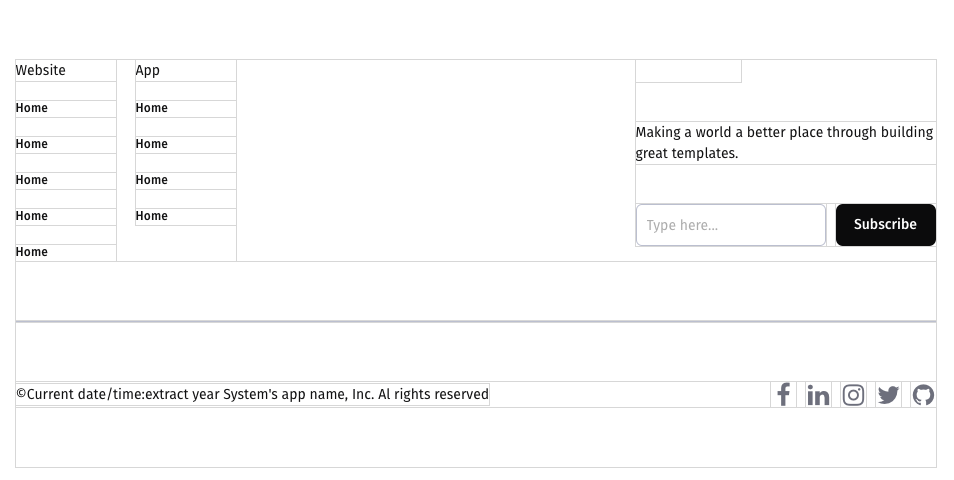This screenshot has width=954, height=480.
Task: Select second Home link under App
Action: tap(152, 144)
